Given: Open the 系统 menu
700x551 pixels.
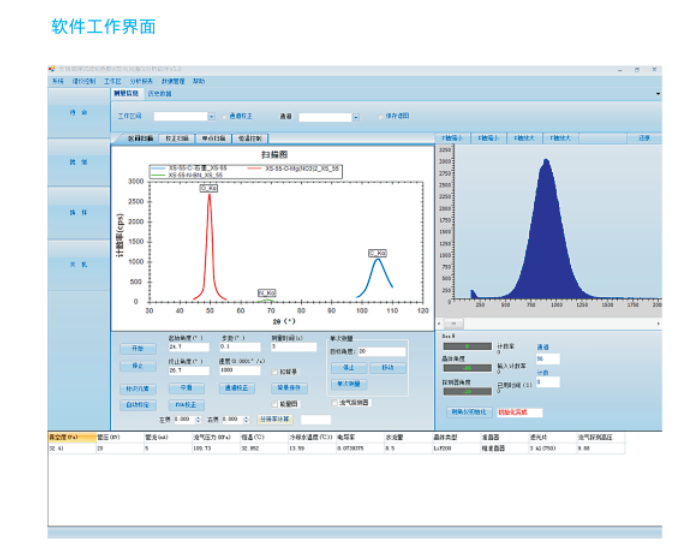Looking at the screenshot, I should 58,81.
